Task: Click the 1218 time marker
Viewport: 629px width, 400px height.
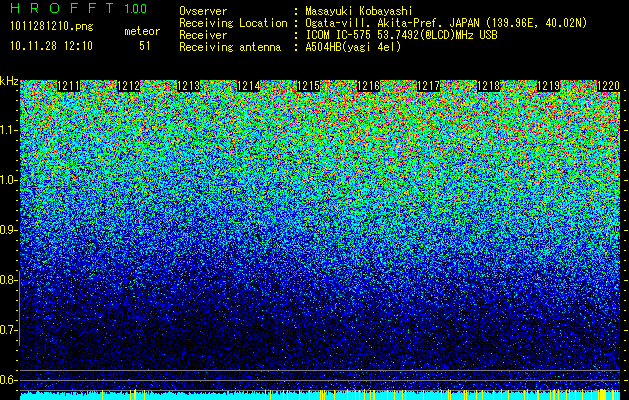Action: point(489,86)
